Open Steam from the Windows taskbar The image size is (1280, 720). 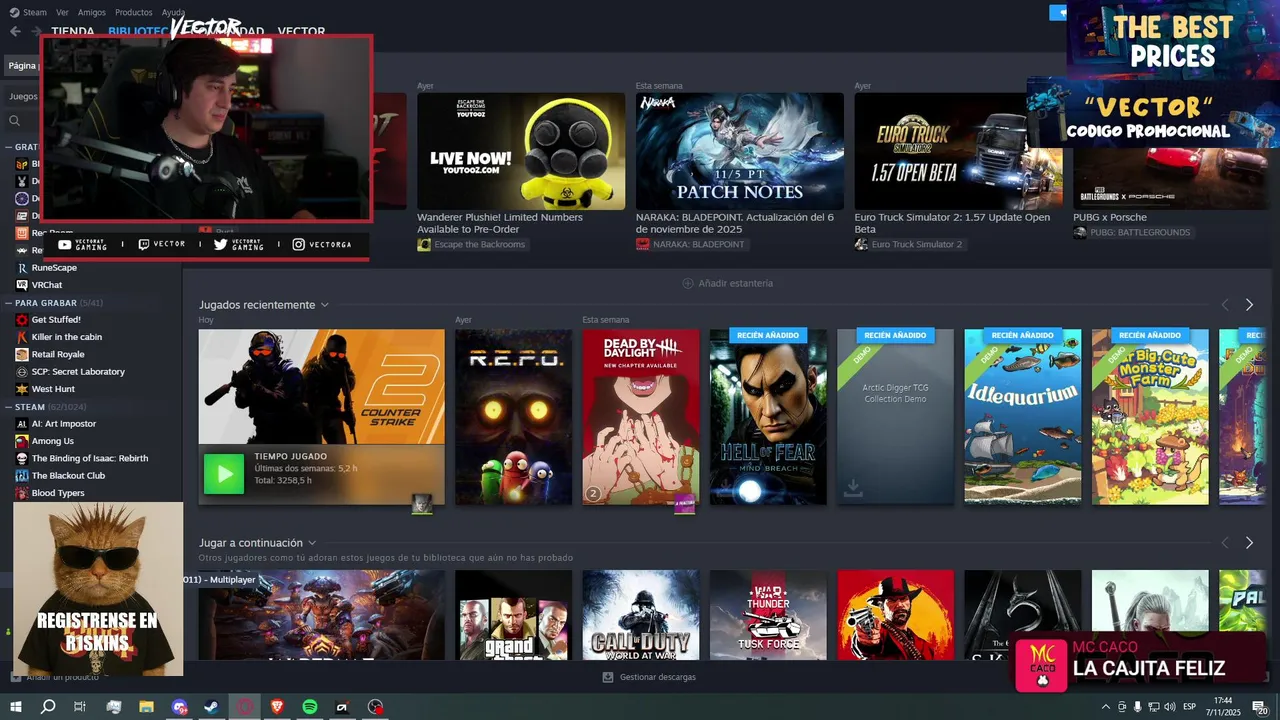pos(212,706)
